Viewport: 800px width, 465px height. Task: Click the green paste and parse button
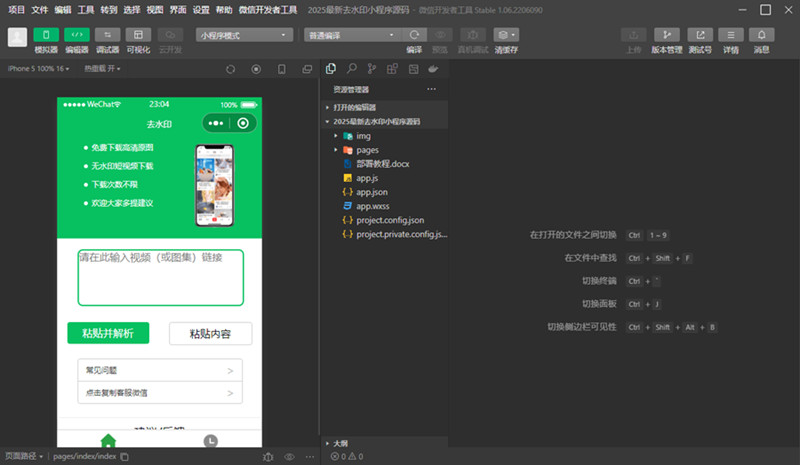[x=108, y=333]
